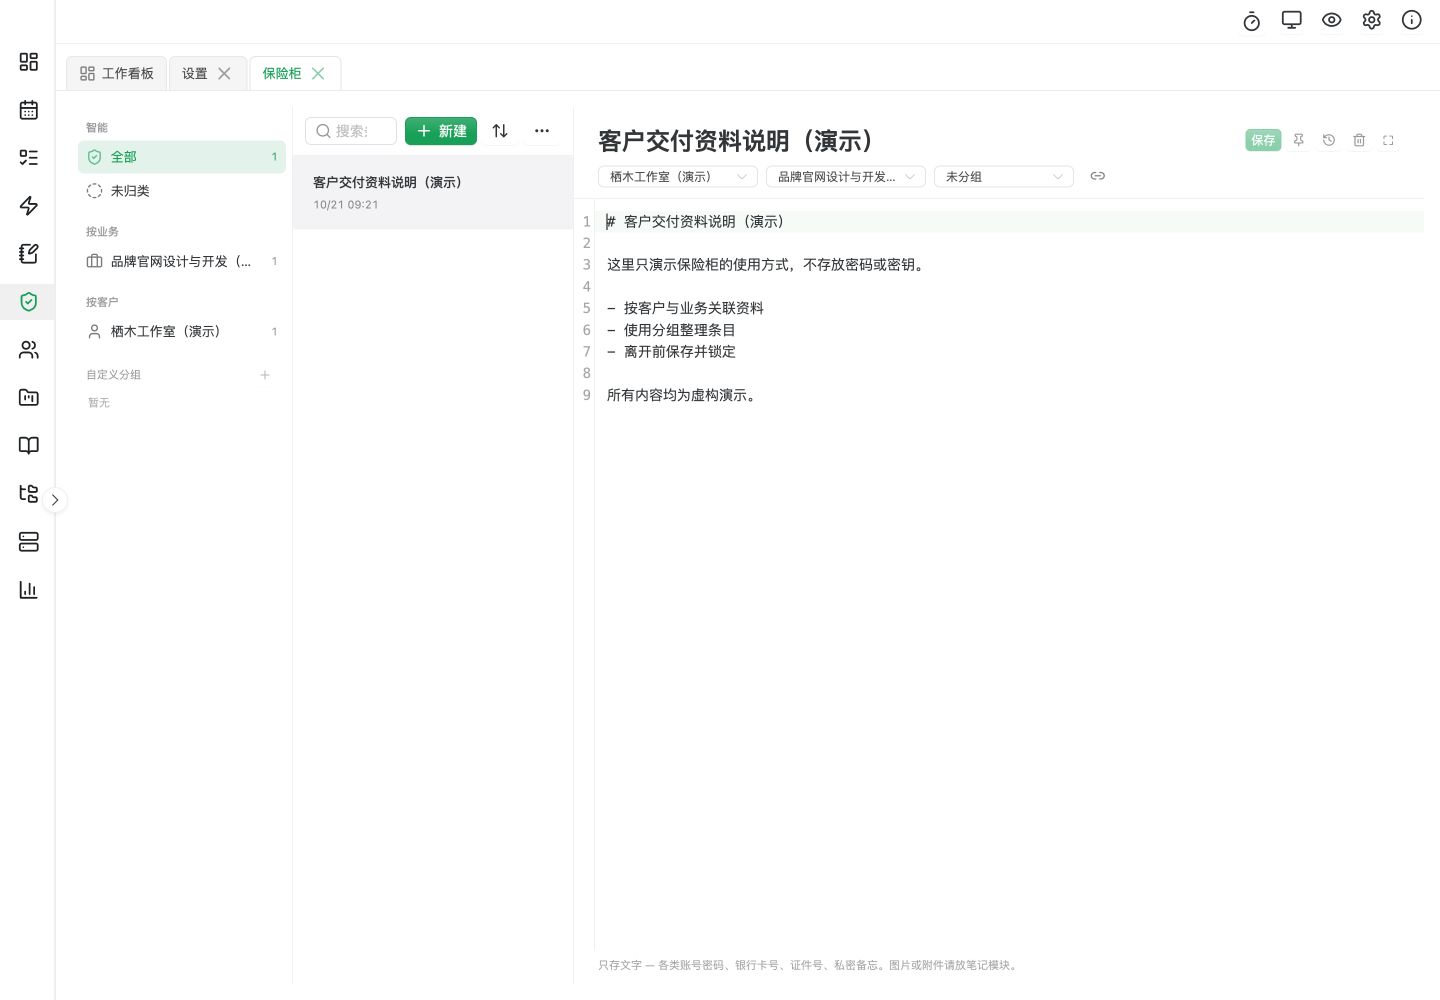Click the stopwatch timer icon at top
Image resolution: width=1440 pixels, height=1000 pixels.
(1252, 21)
